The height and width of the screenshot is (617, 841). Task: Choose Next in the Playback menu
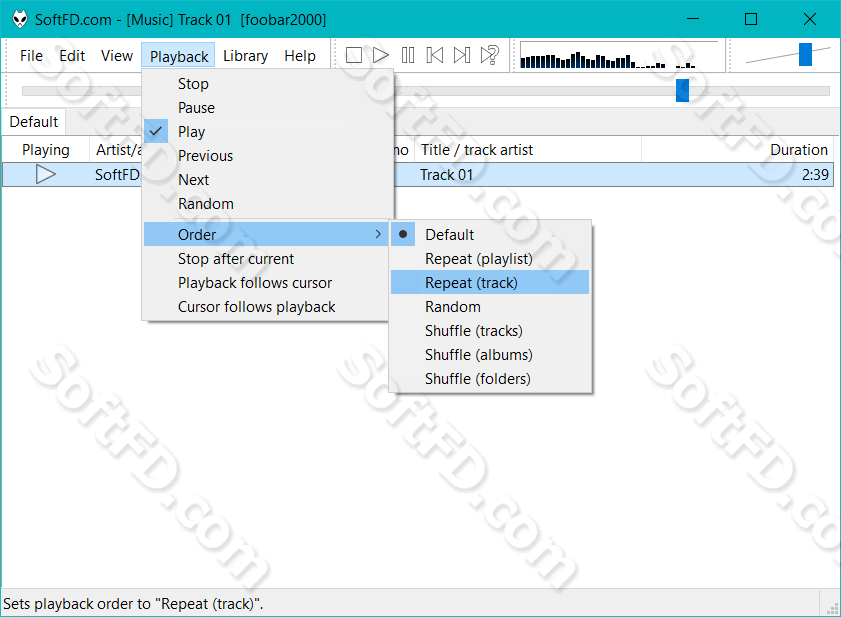tap(268, 180)
